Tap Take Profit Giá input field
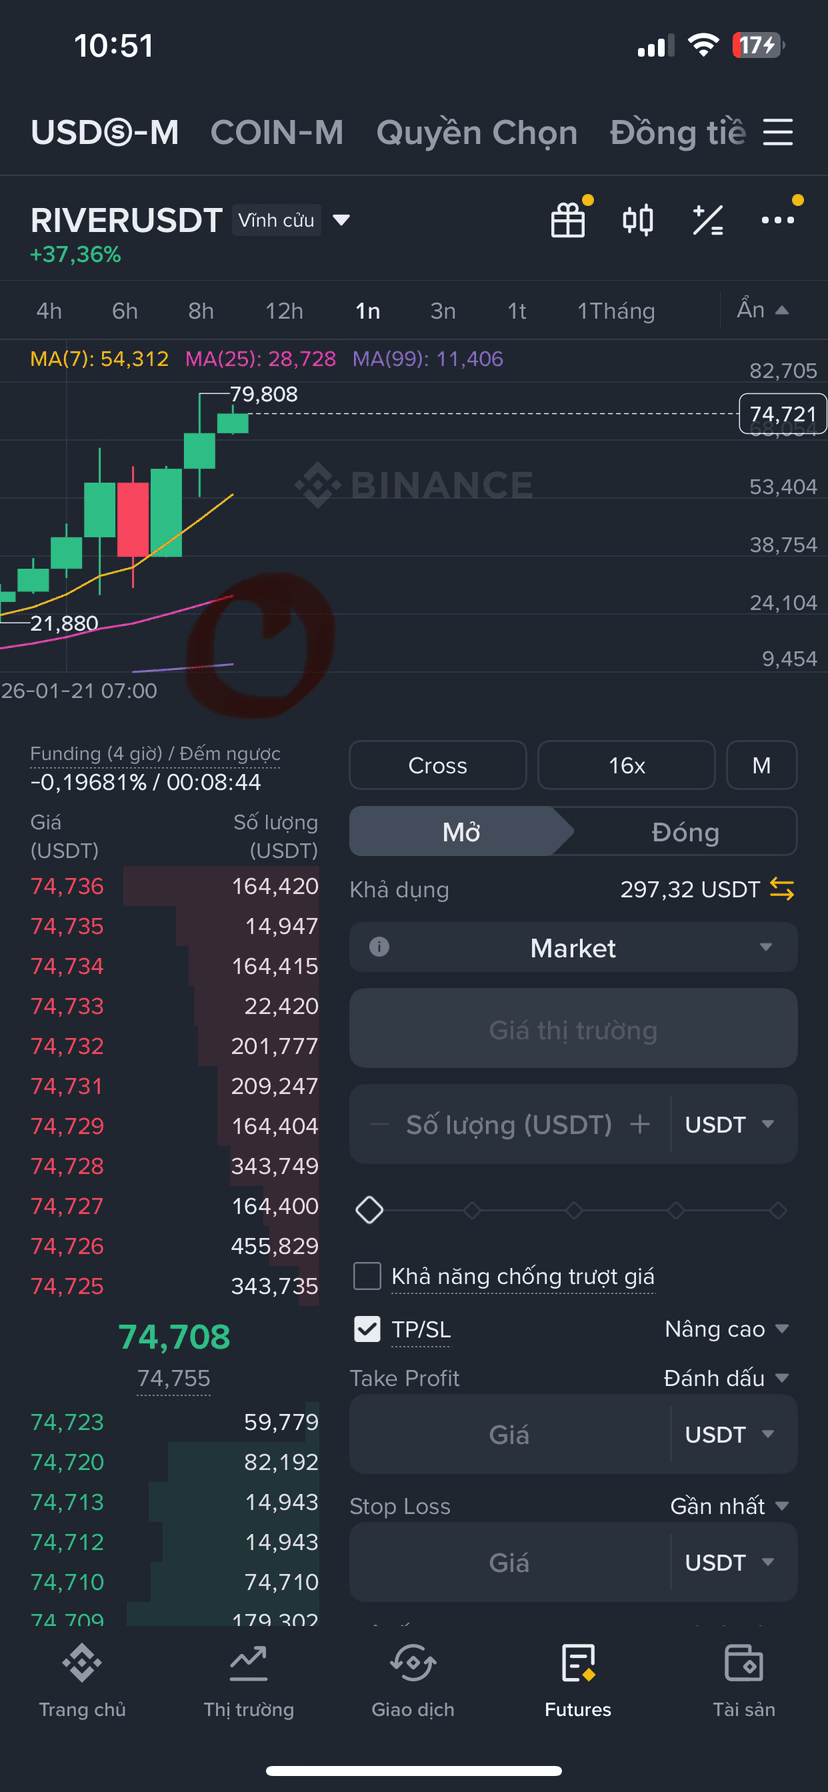828x1792 pixels. 509,1434
